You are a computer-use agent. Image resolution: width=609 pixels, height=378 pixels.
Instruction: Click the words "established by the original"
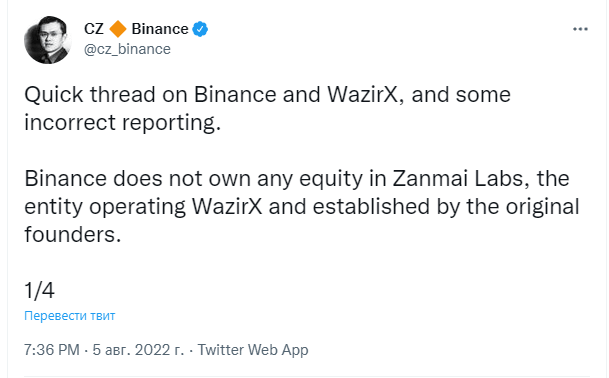(446, 206)
